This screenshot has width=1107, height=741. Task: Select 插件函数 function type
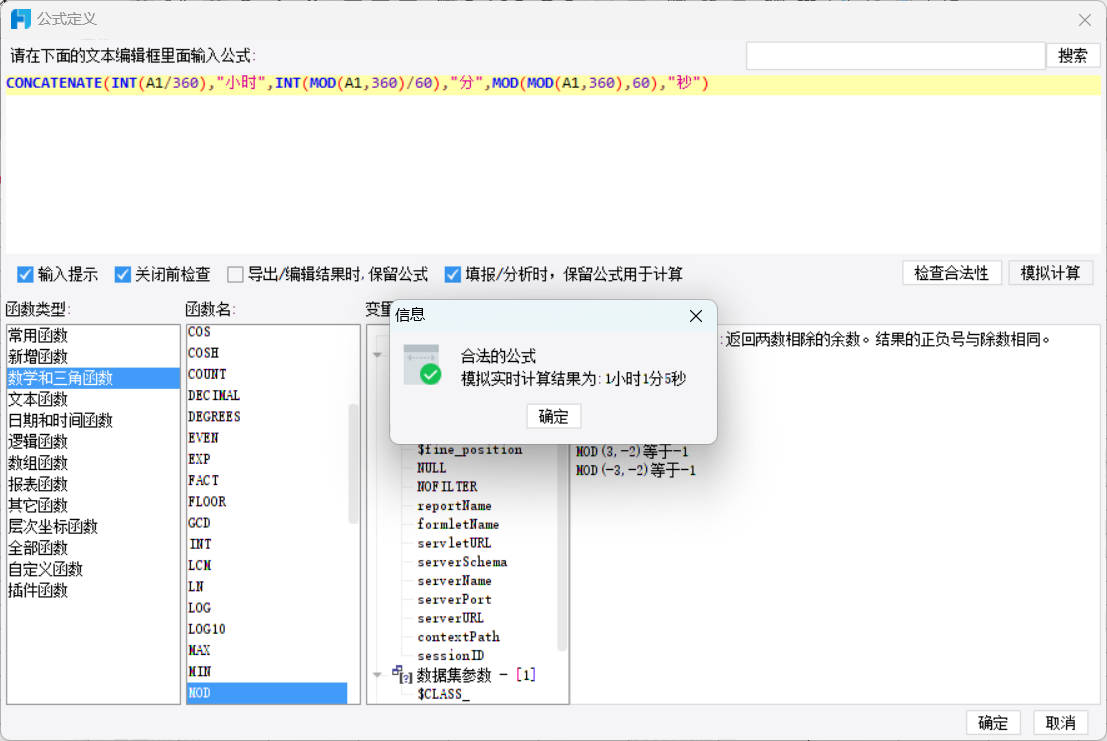tap(93, 589)
